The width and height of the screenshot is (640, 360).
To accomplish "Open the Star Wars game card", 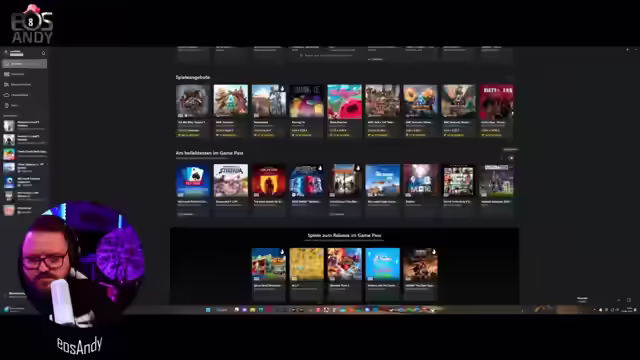I will [x=307, y=190].
